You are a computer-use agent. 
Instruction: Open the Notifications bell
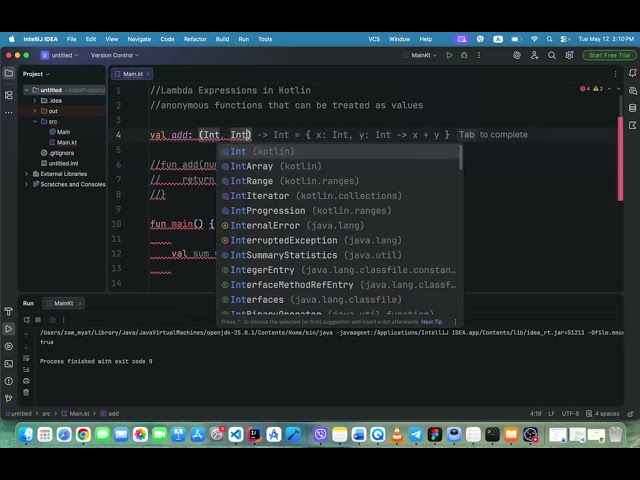pos(632,73)
